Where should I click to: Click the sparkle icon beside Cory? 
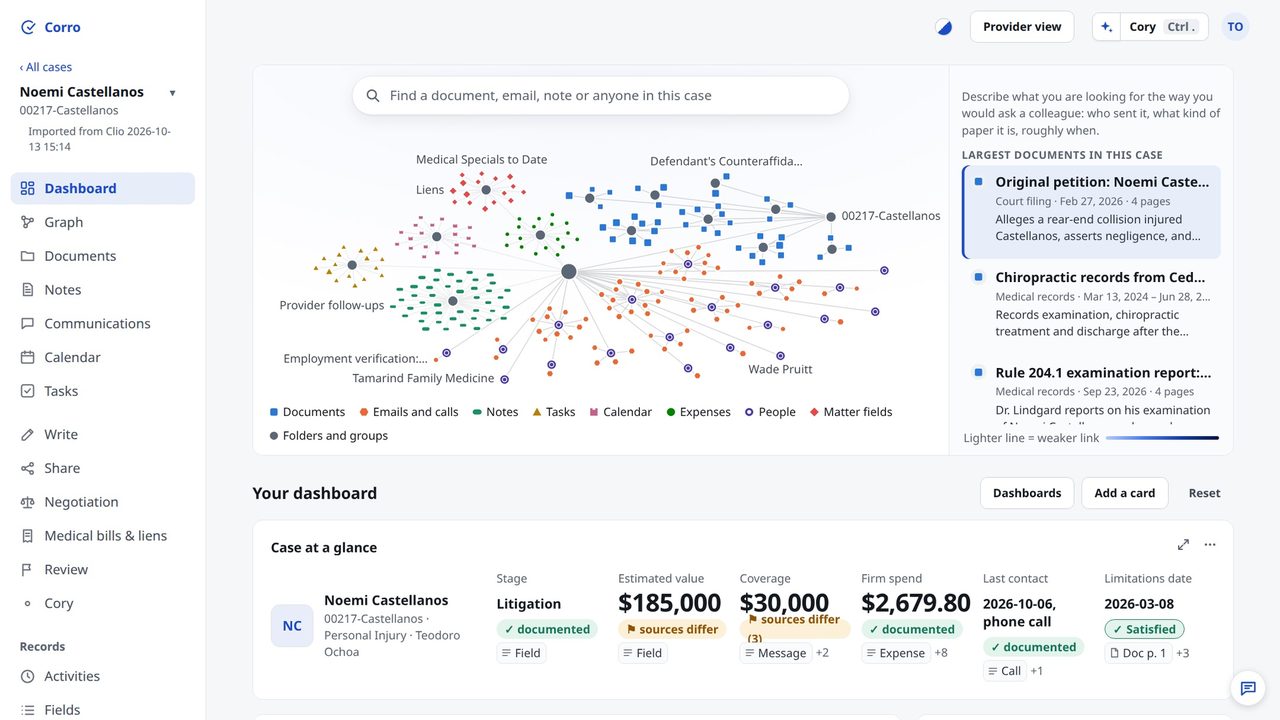click(1106, 27)
